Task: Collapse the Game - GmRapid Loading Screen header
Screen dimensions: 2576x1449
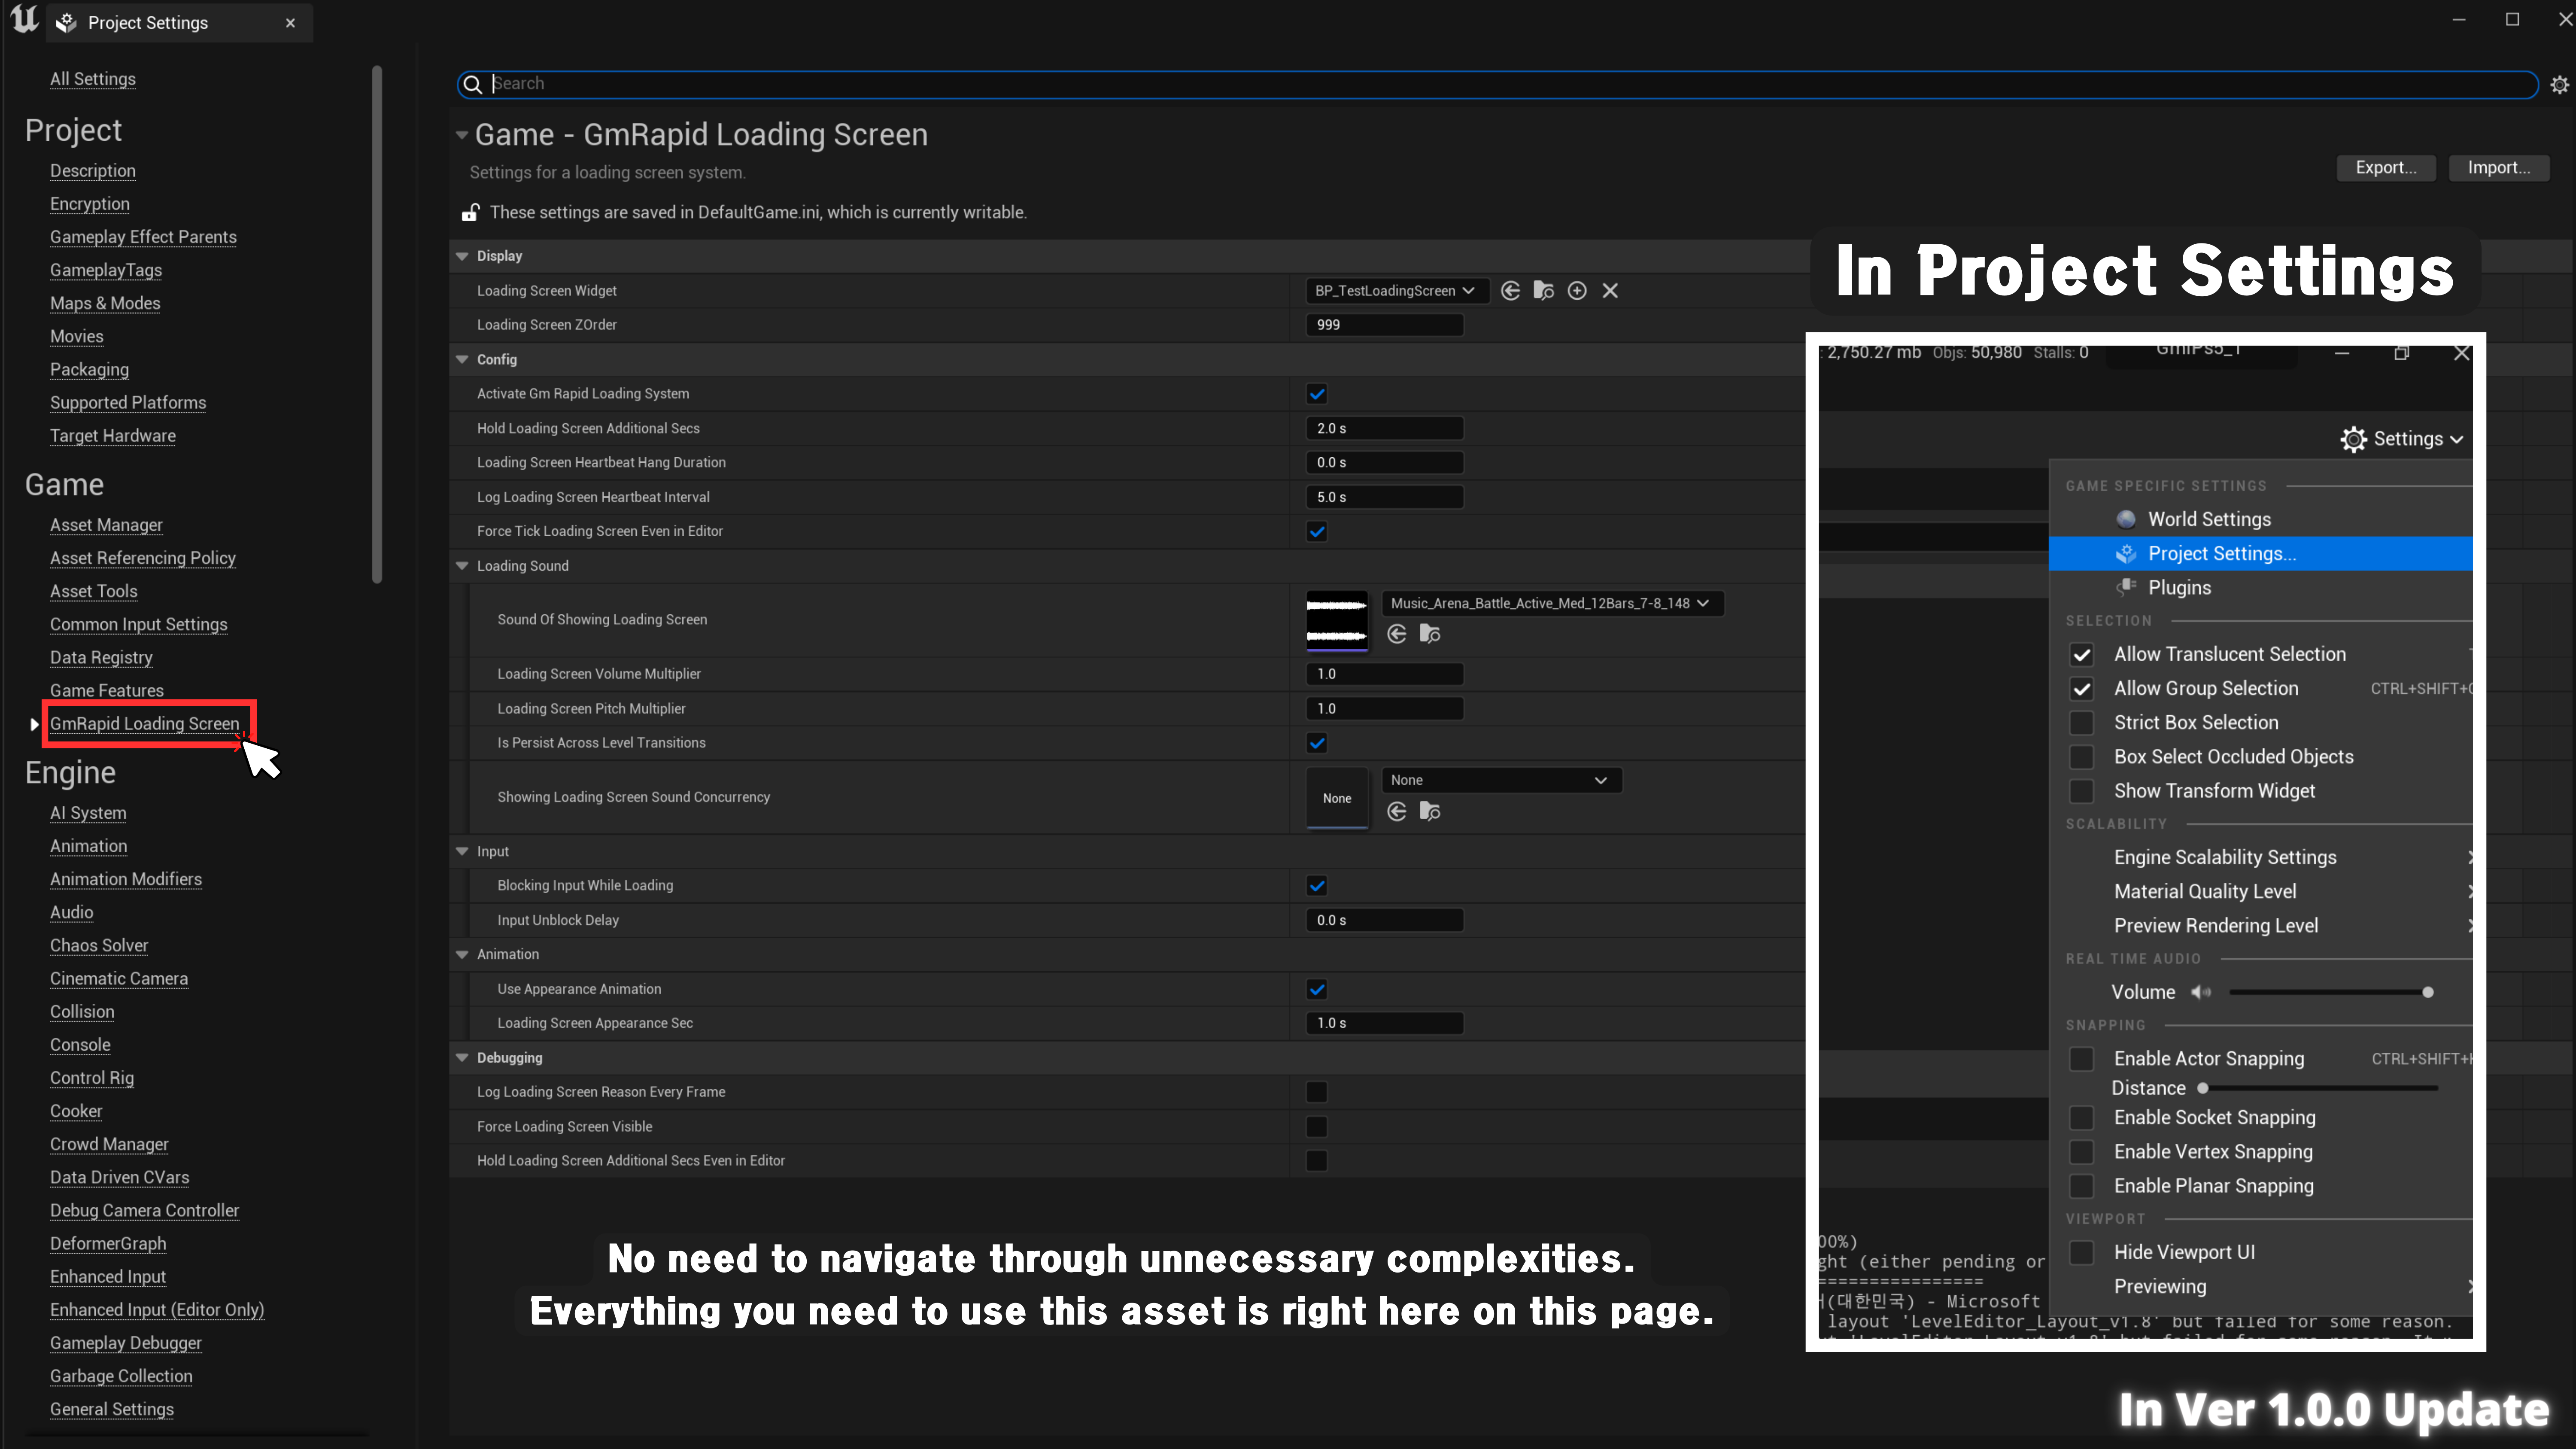Action: point(462,135)
